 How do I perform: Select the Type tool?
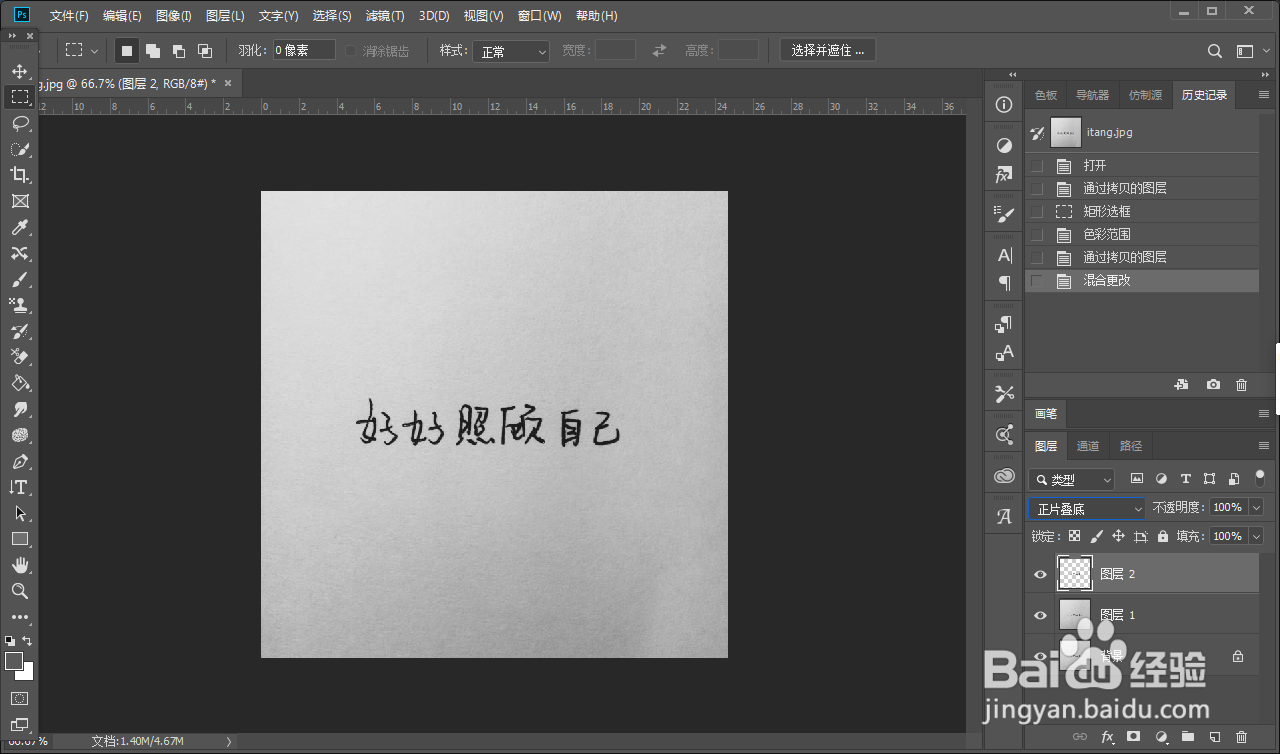pyautogui.click(x=19, y=487)
